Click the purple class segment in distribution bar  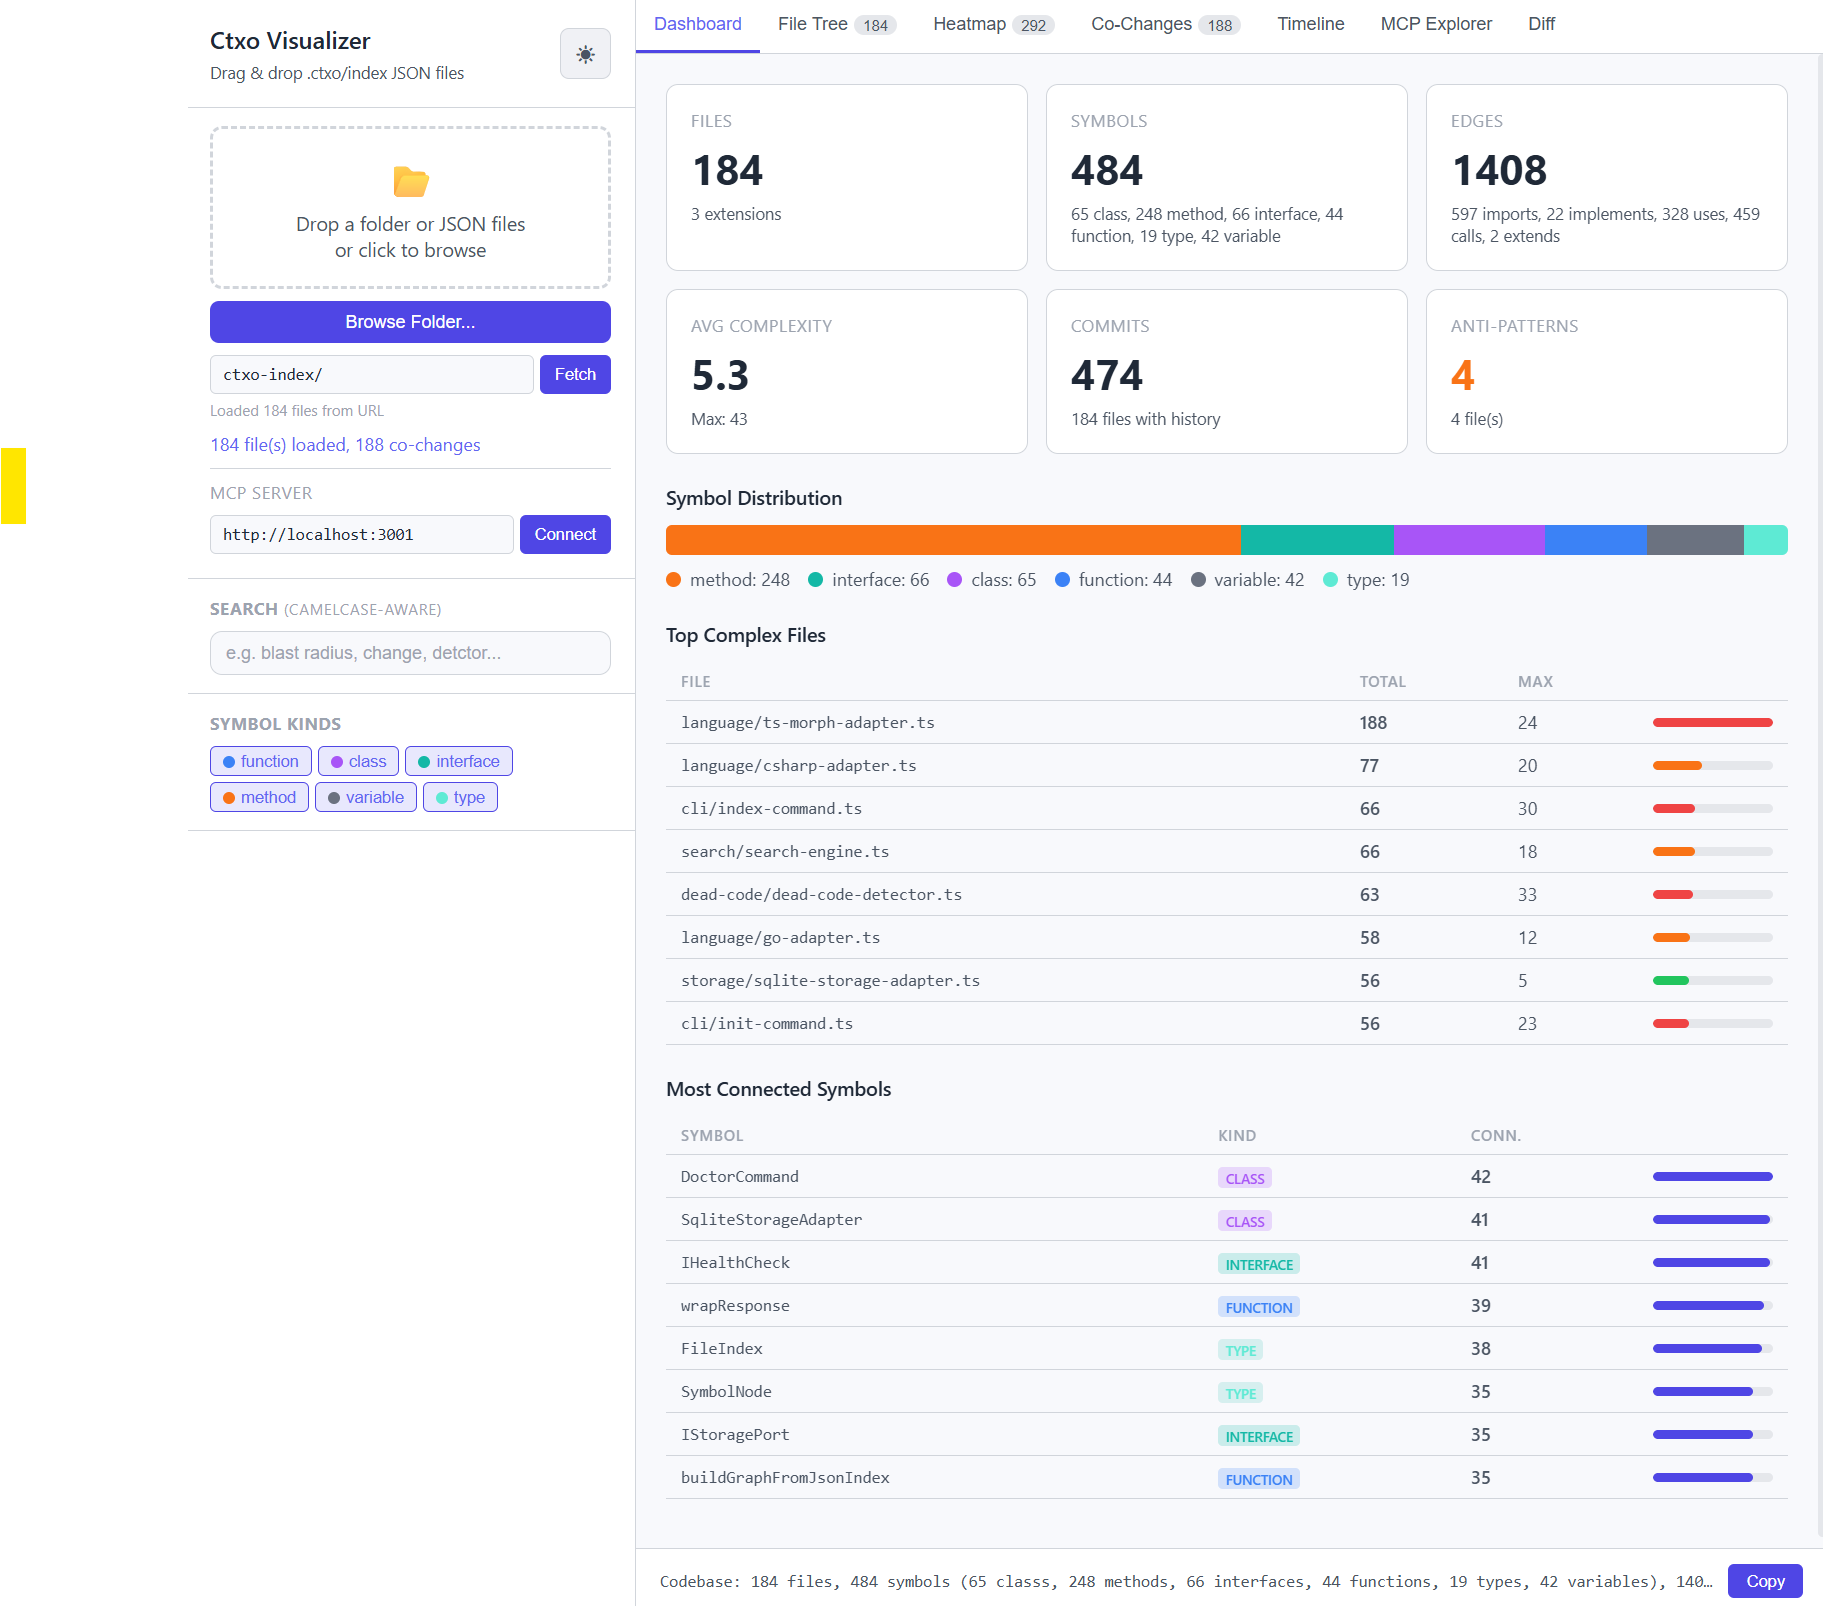pos(1468,540)
